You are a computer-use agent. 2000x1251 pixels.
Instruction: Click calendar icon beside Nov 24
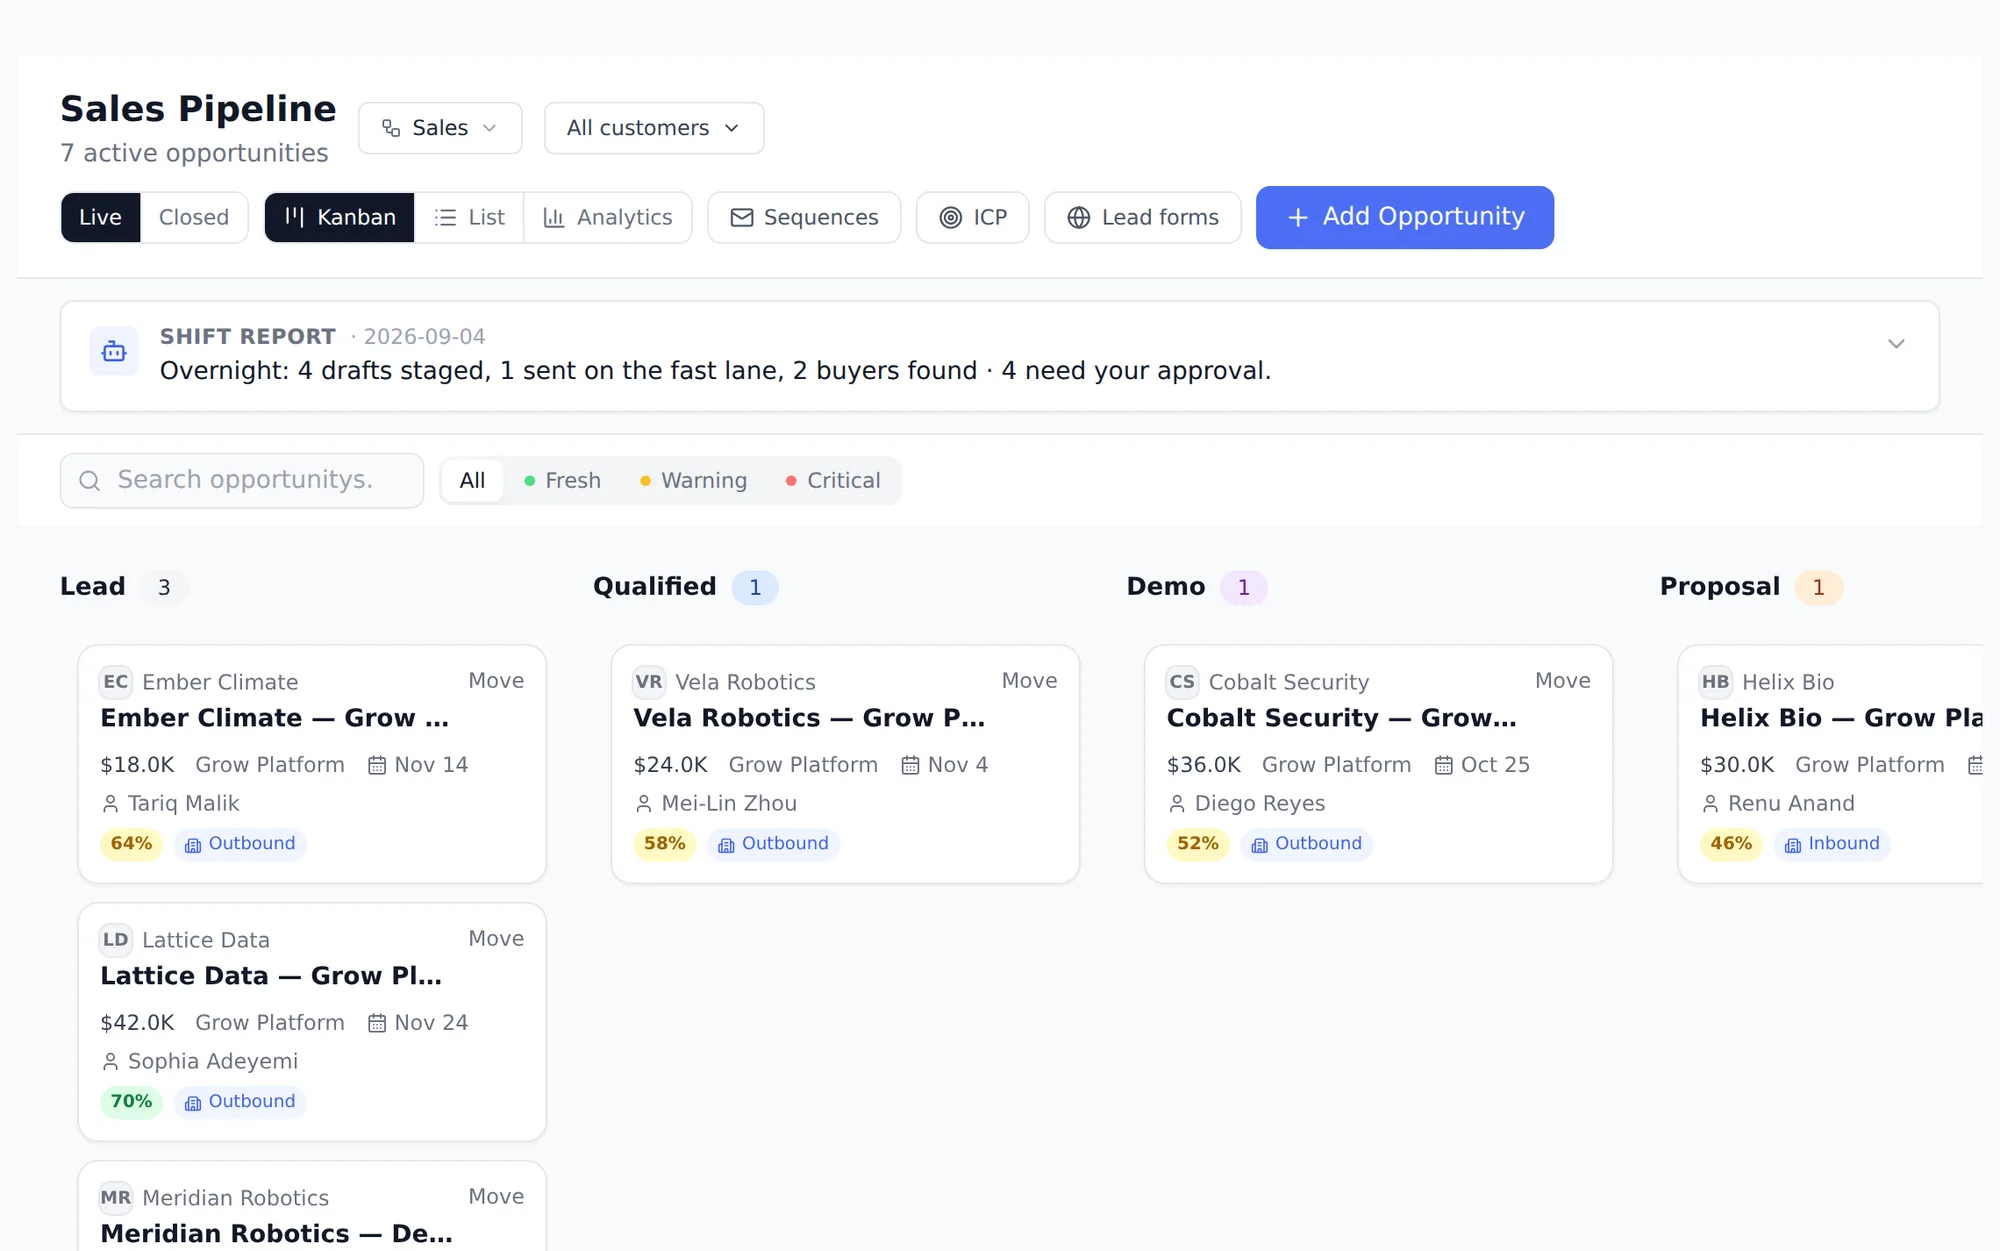[377, 1023]
